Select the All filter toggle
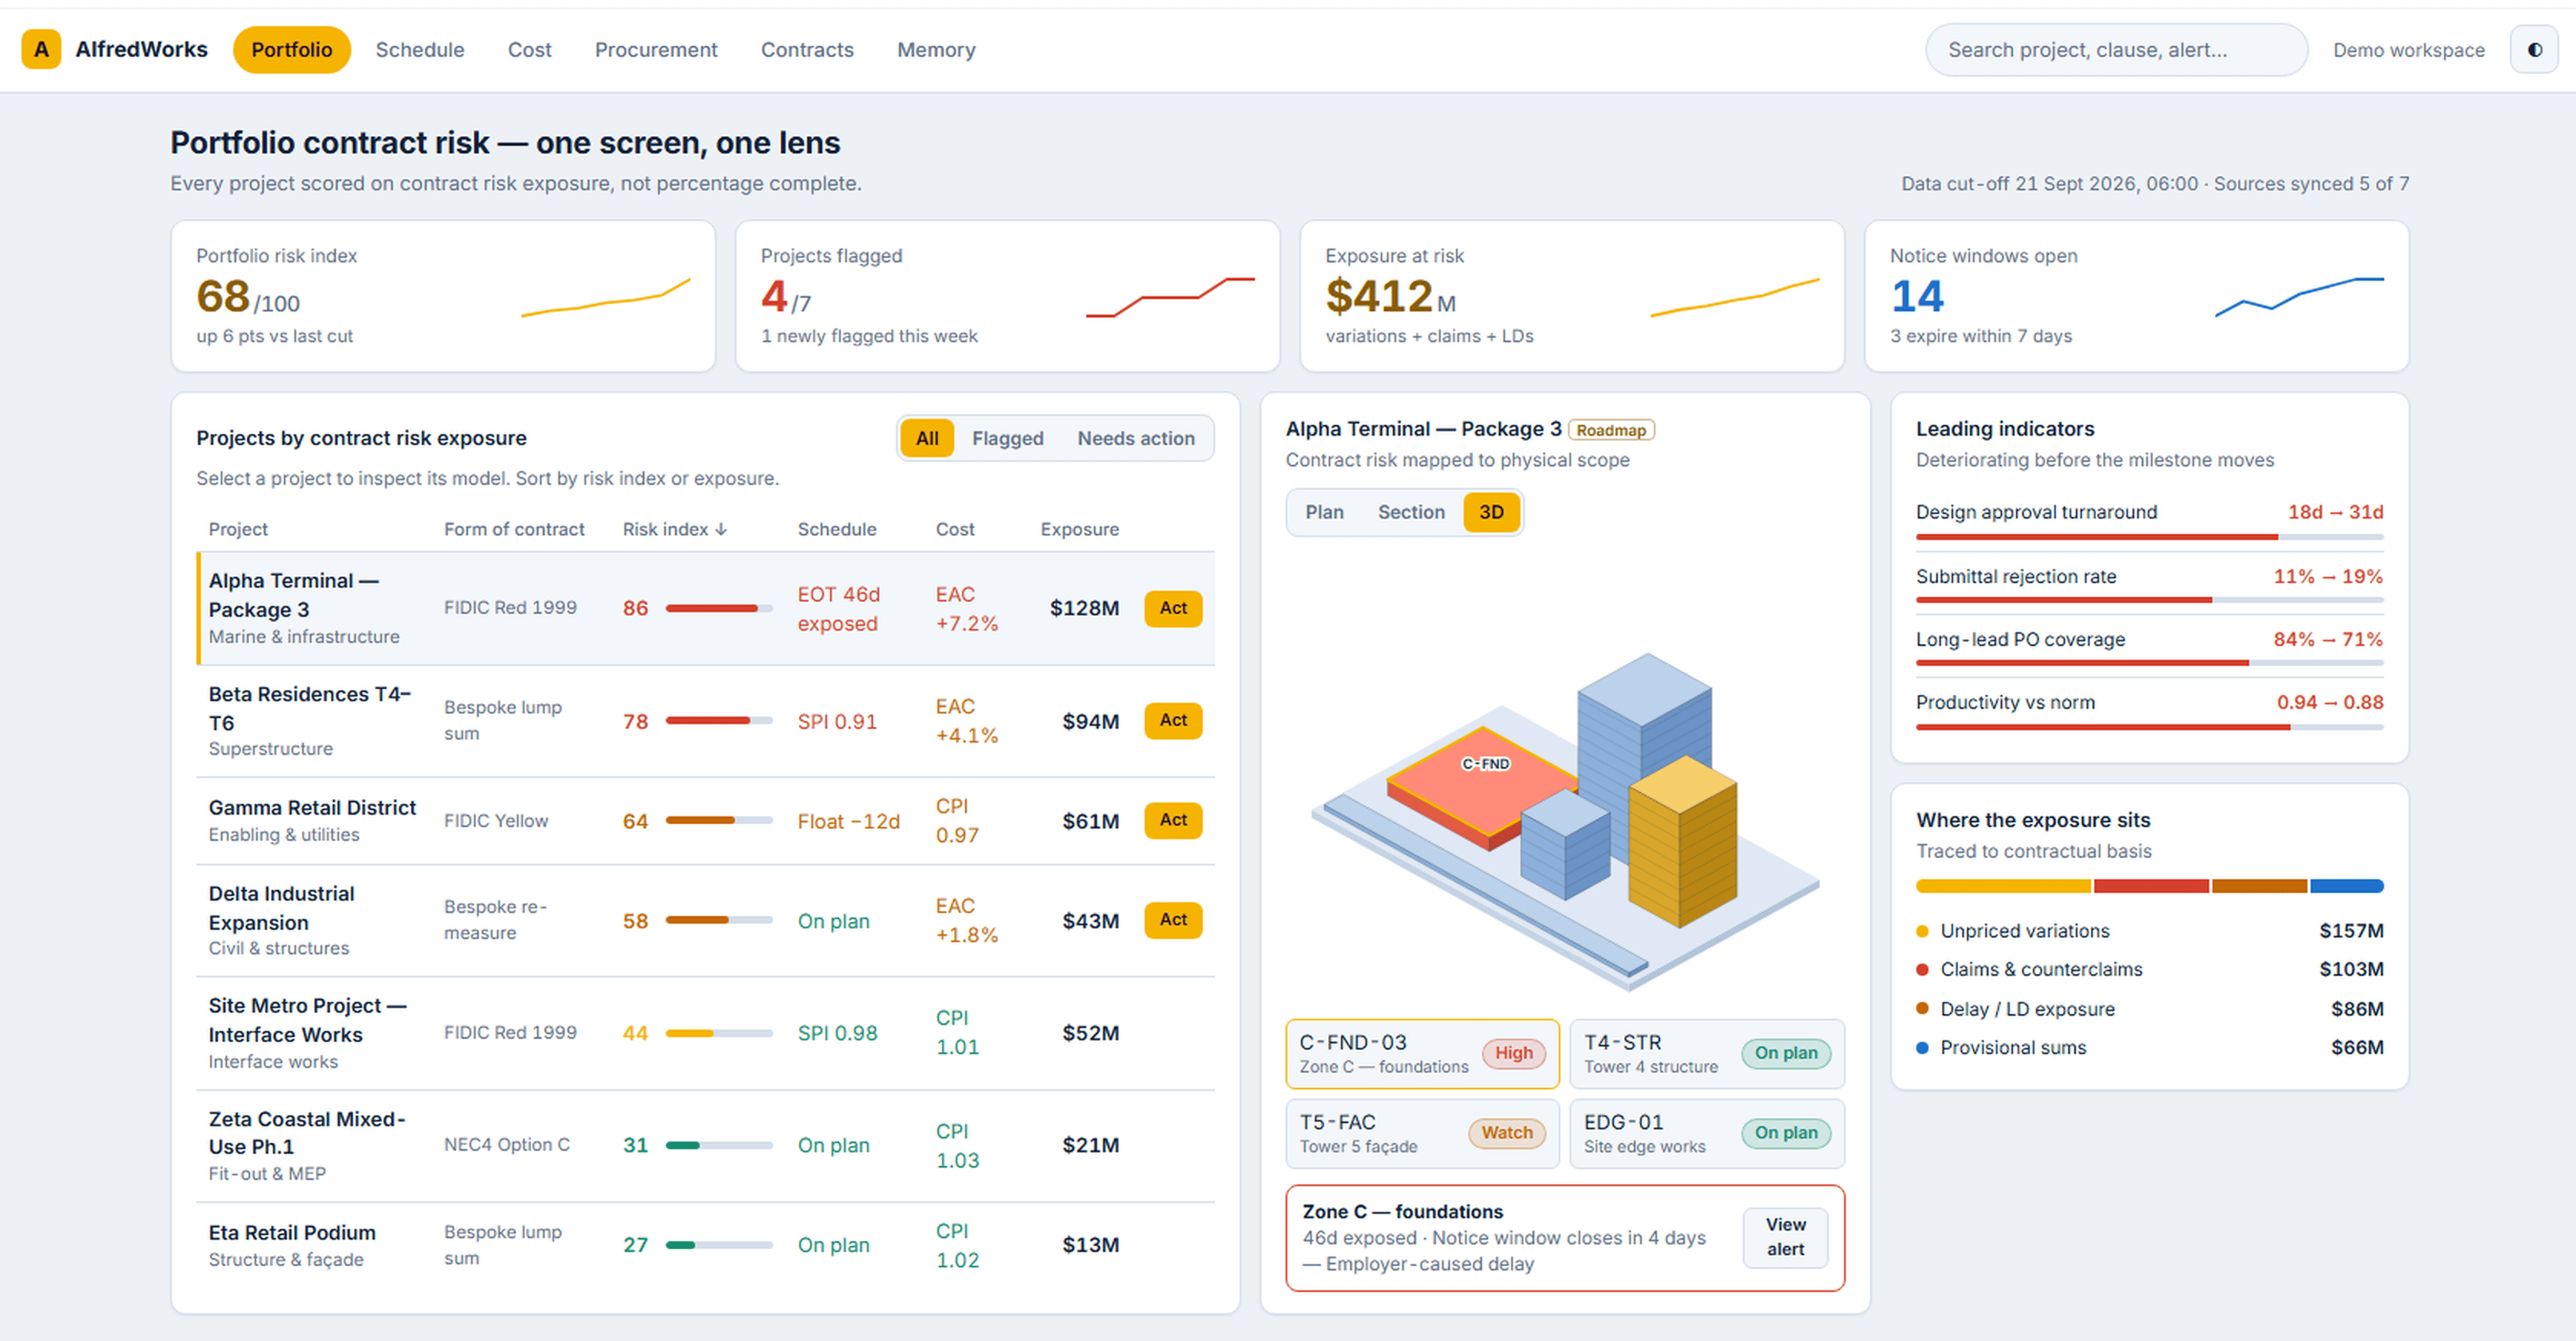The width and height of the screenshot is (2576, 1341). click(927, 438)
